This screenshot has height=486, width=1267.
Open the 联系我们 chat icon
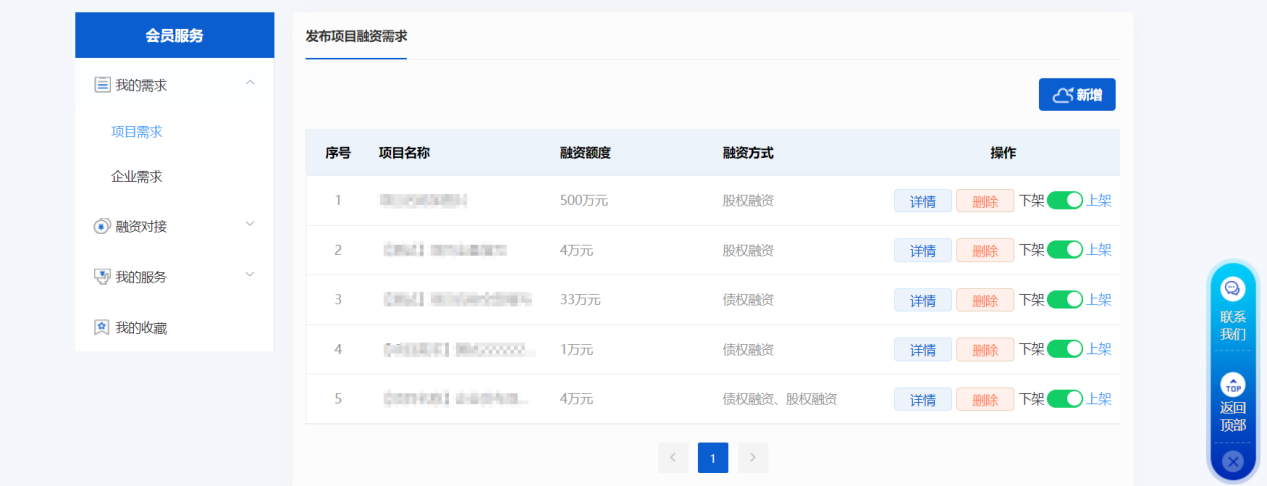[x=1232, y=289]
